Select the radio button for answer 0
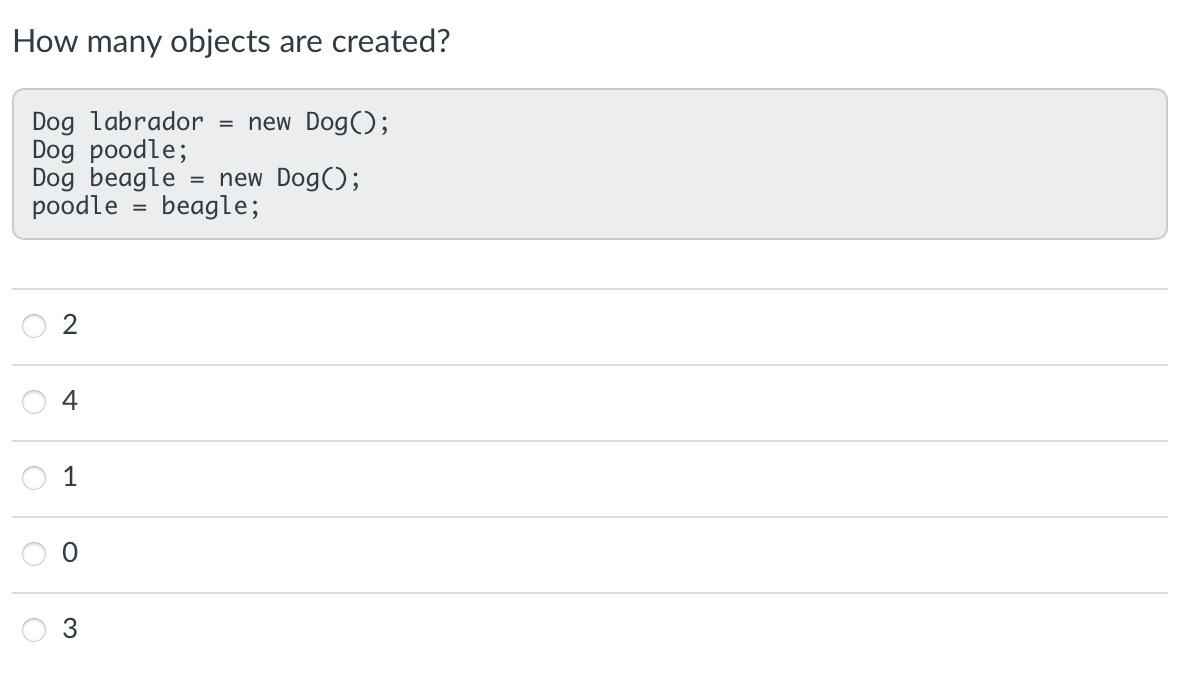This screenshot has width=1182, height=682. coord(33,553)
